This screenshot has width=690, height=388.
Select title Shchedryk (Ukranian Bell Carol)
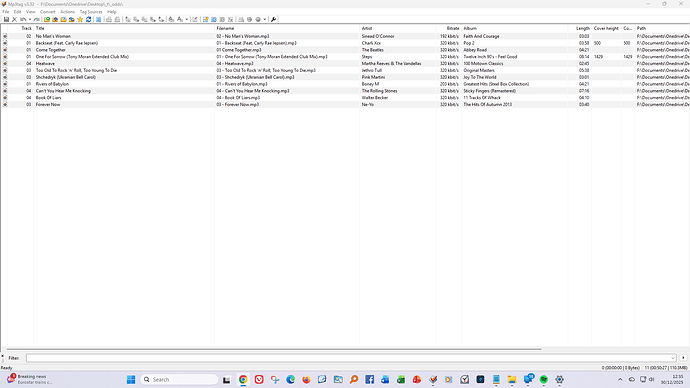coord(66,77)
